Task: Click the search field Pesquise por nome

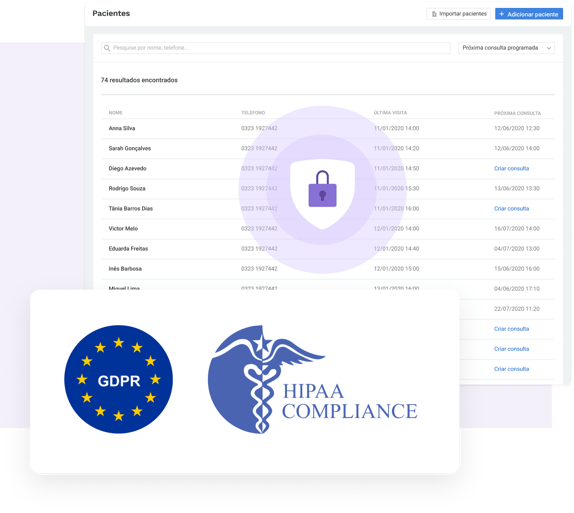Action: click(x=276, y=48)
